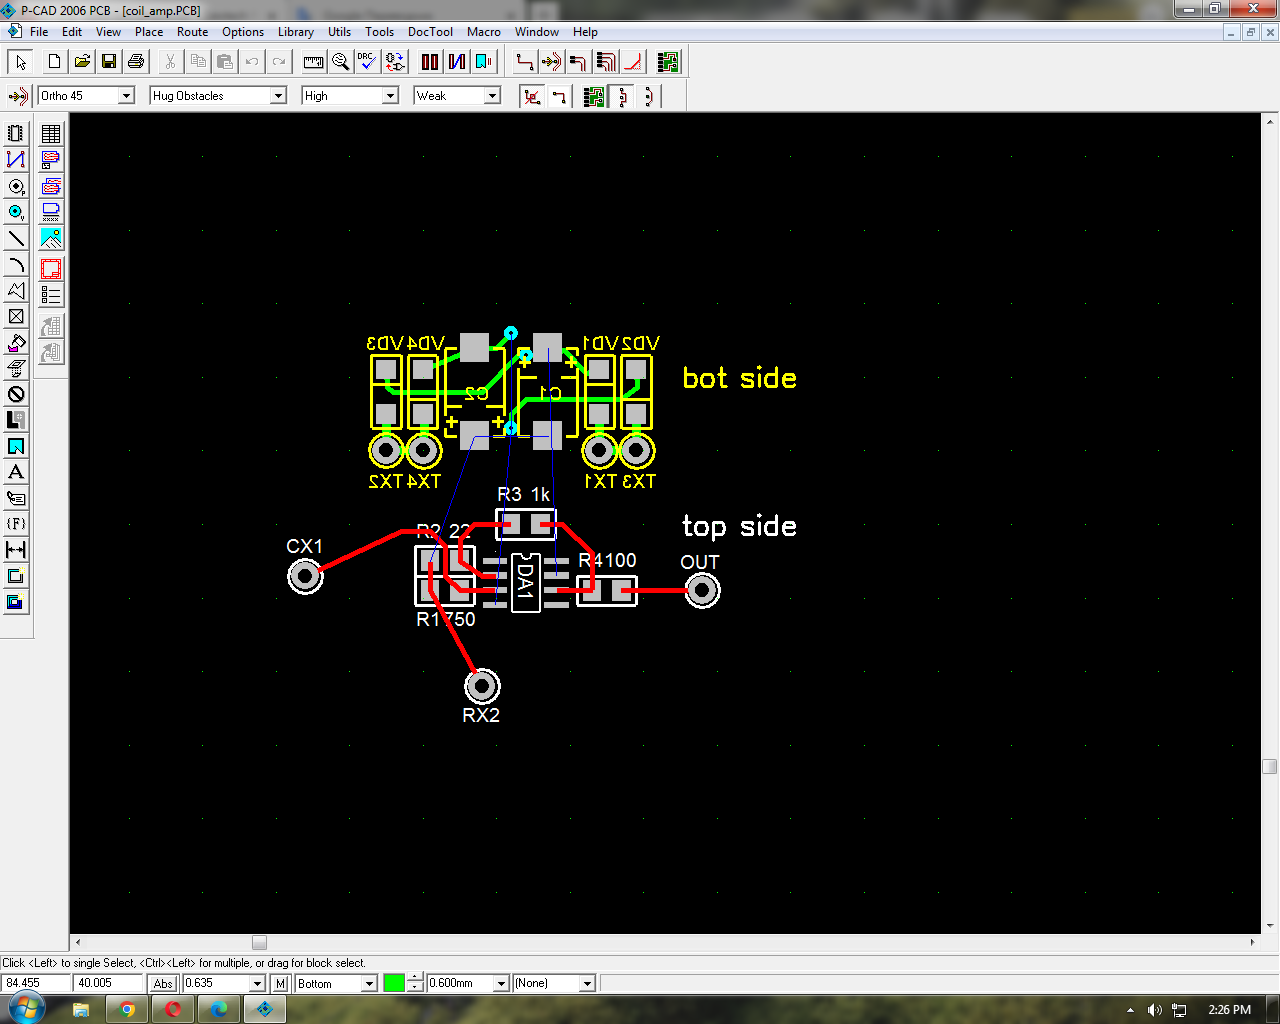Select the Place Line tool
The image size is (1280, 1024).
[16, 238]
